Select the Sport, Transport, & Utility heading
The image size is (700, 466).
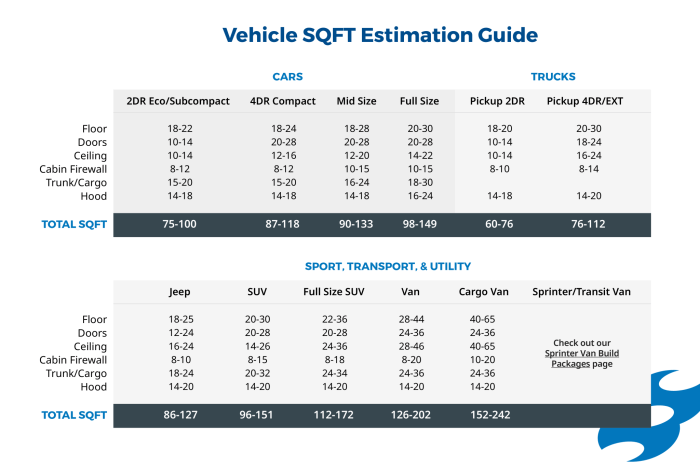388,266
